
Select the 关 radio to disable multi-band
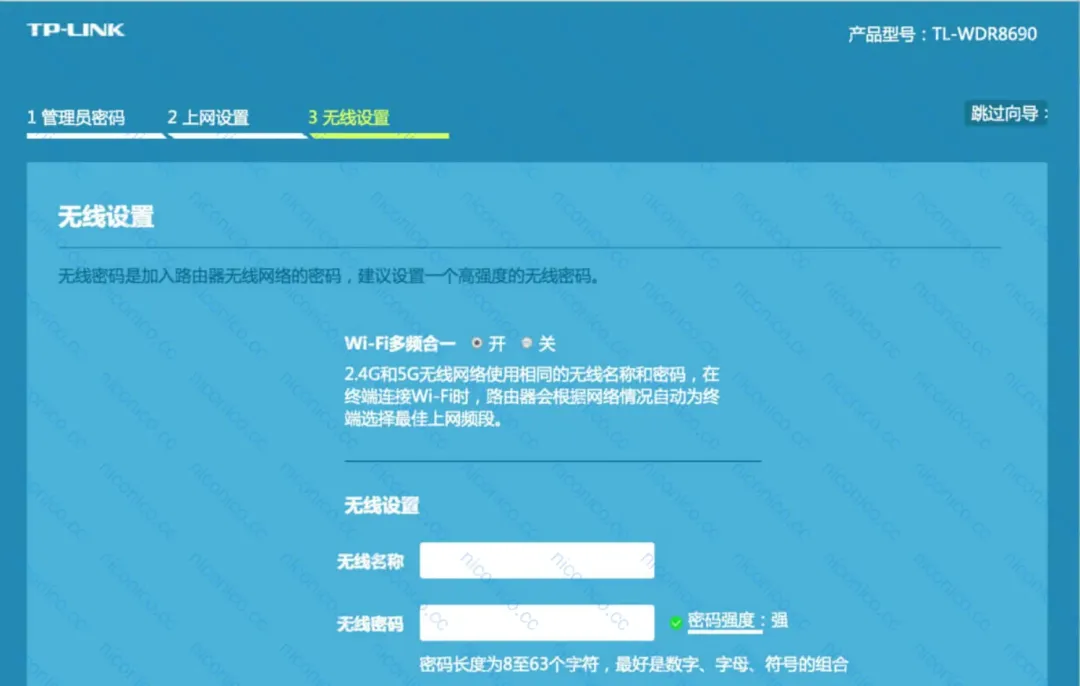527,342
